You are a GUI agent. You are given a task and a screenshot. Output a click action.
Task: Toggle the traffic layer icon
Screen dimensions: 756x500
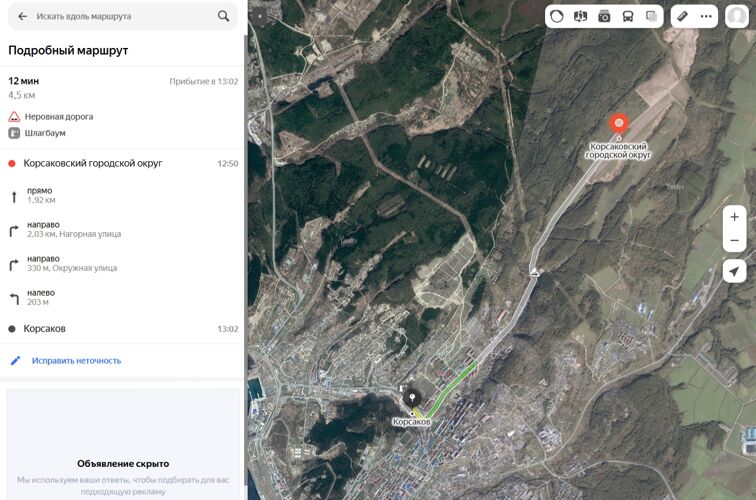click(557, 17)
